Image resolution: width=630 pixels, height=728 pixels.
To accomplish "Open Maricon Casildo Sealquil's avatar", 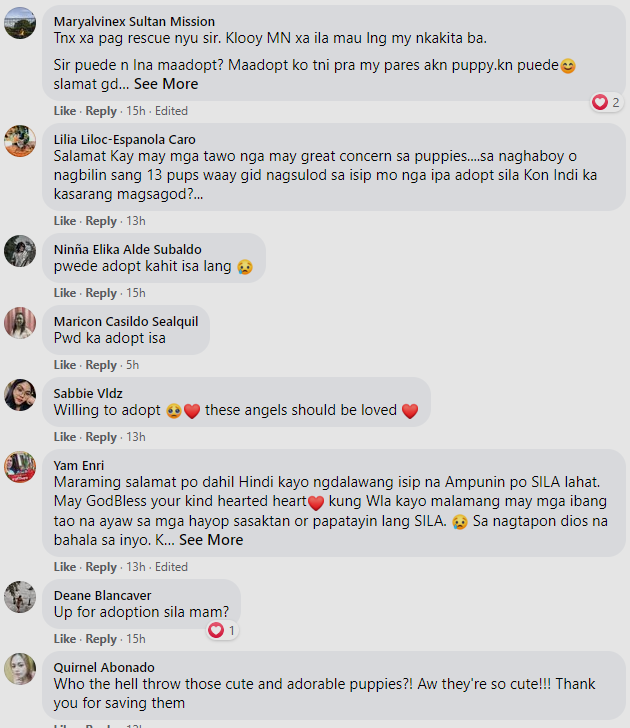I will pyautogui.click(x=20, y=323).
